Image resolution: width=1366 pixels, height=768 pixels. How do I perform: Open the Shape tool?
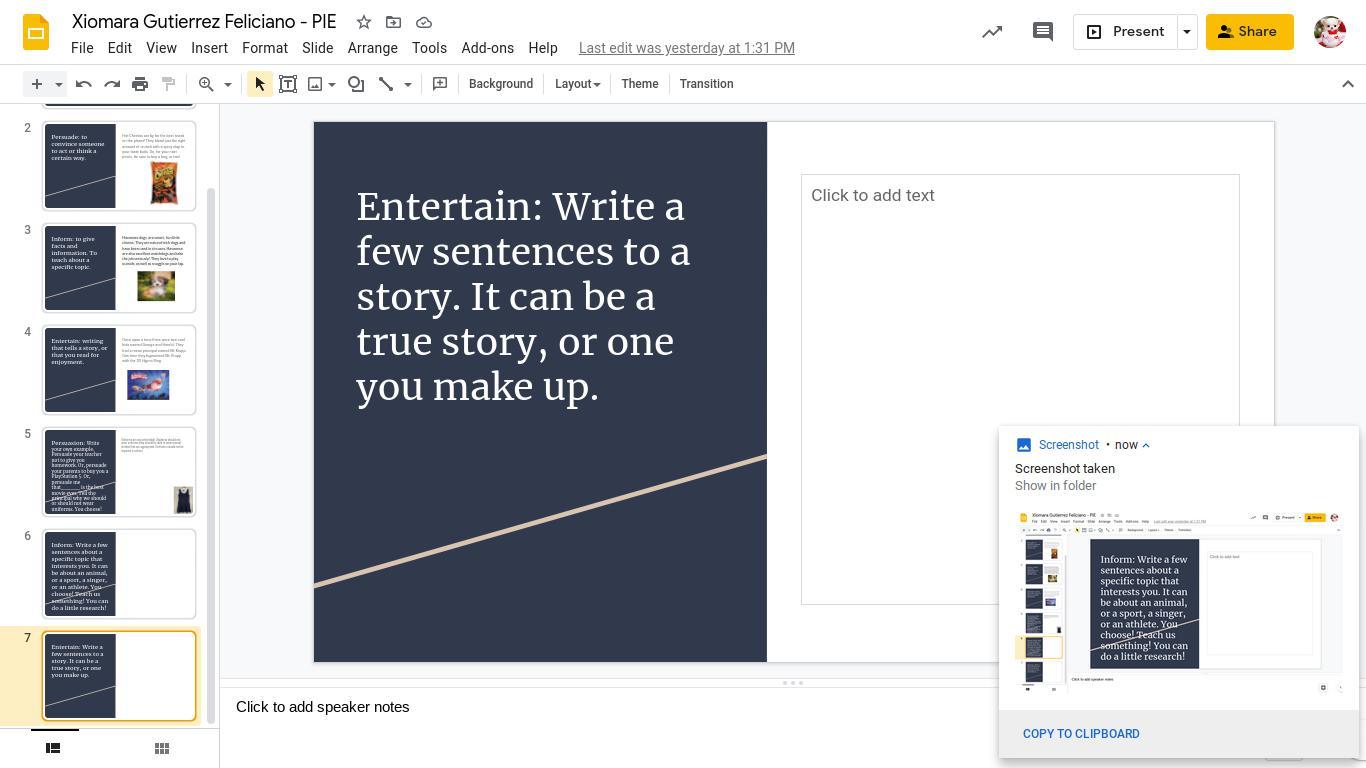[356, 84]
